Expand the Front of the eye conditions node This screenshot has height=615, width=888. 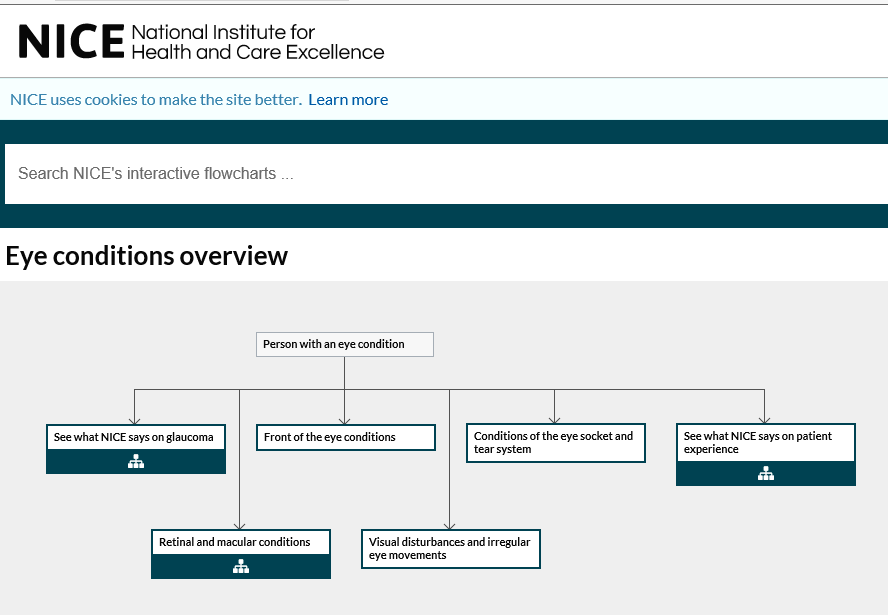tap(345, 437)
